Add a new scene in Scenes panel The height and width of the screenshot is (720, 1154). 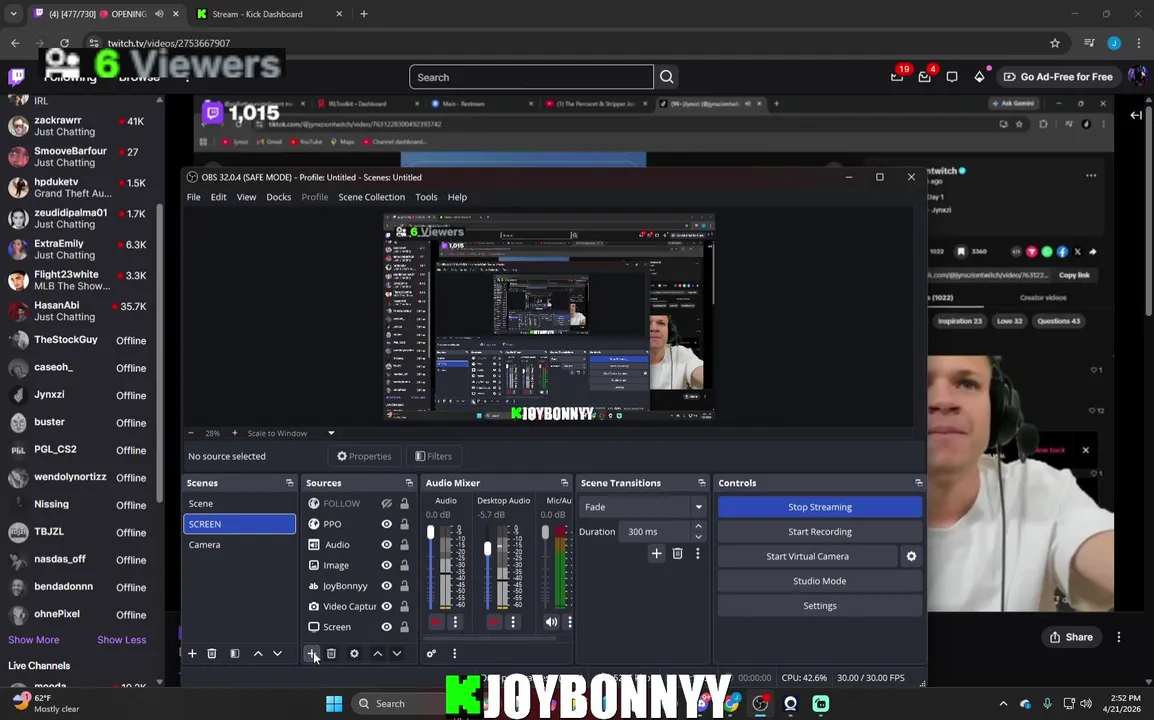click(192, 653)
